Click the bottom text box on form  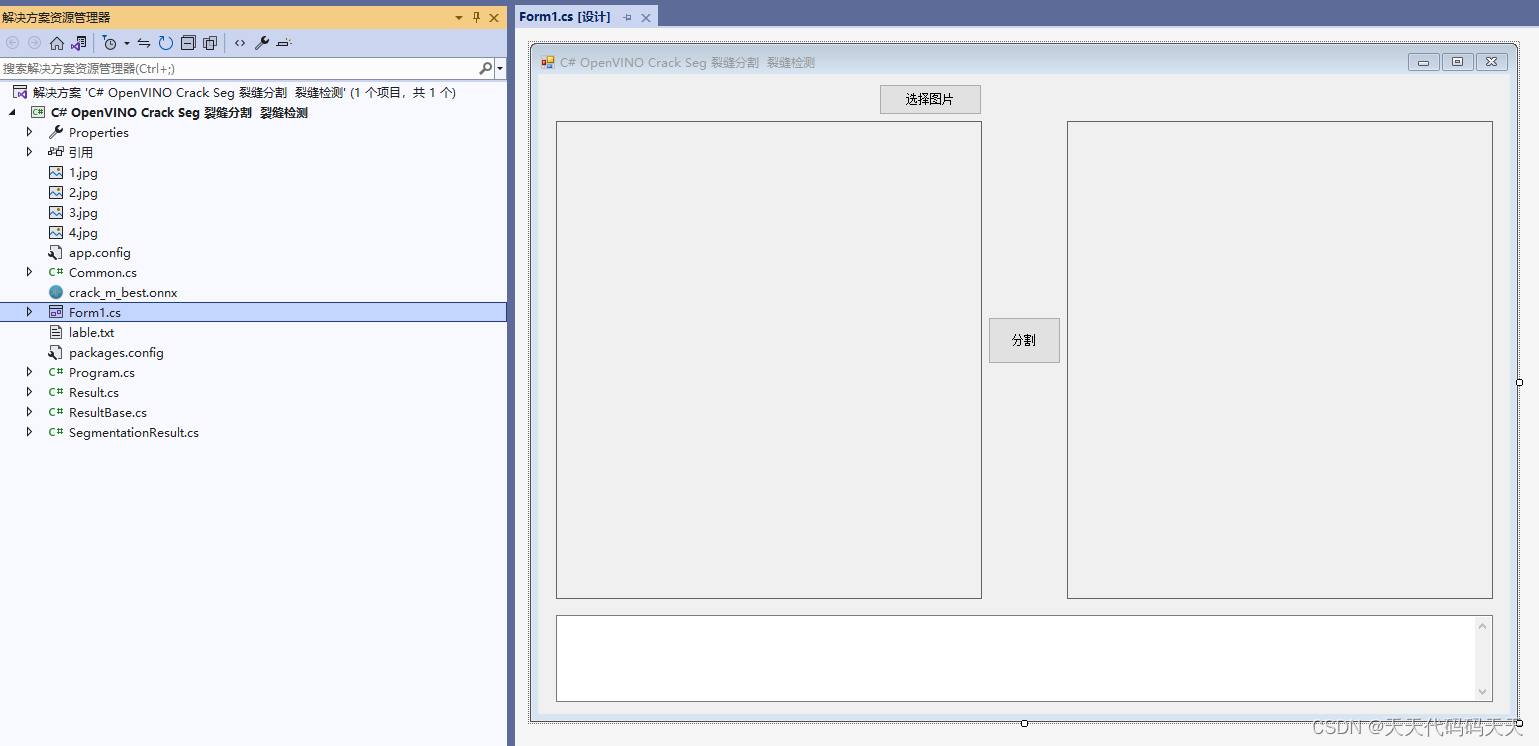[1024, 658]
